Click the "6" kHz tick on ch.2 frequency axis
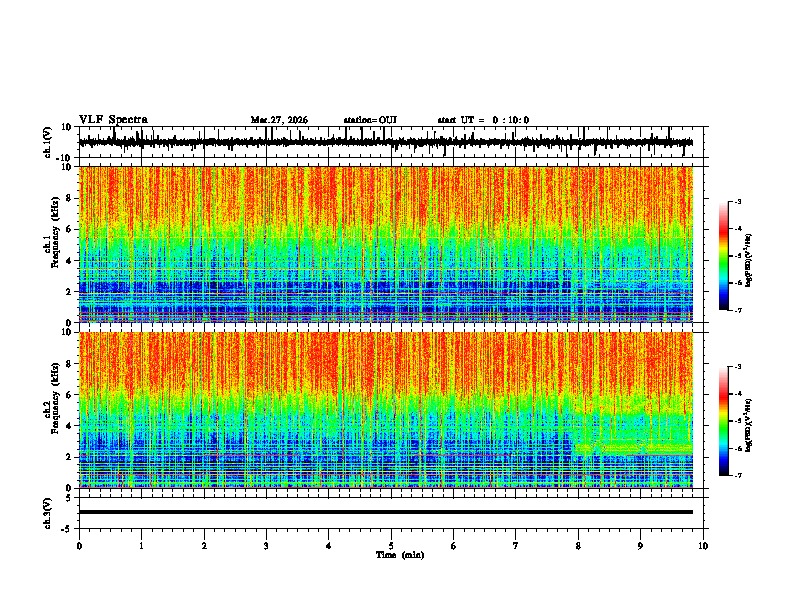792x612 pixels. coord(70,394)
